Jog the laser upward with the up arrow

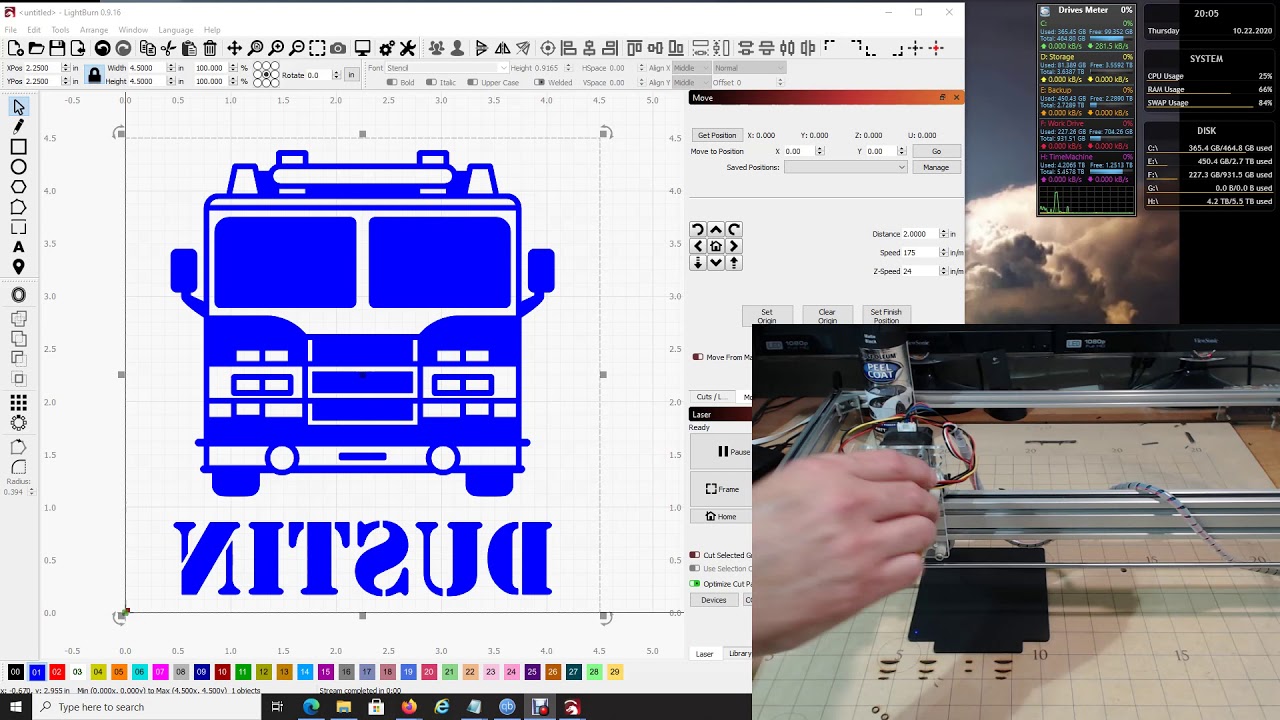pyautogui.click(x=716, y=230)
